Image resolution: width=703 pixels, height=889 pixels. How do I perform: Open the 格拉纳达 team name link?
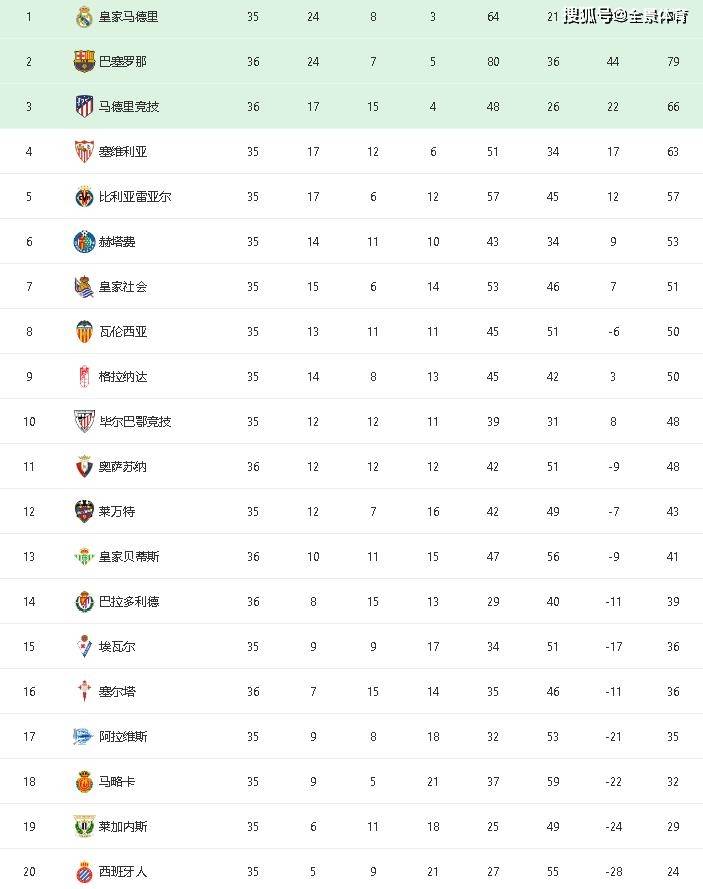pos(122,377)
